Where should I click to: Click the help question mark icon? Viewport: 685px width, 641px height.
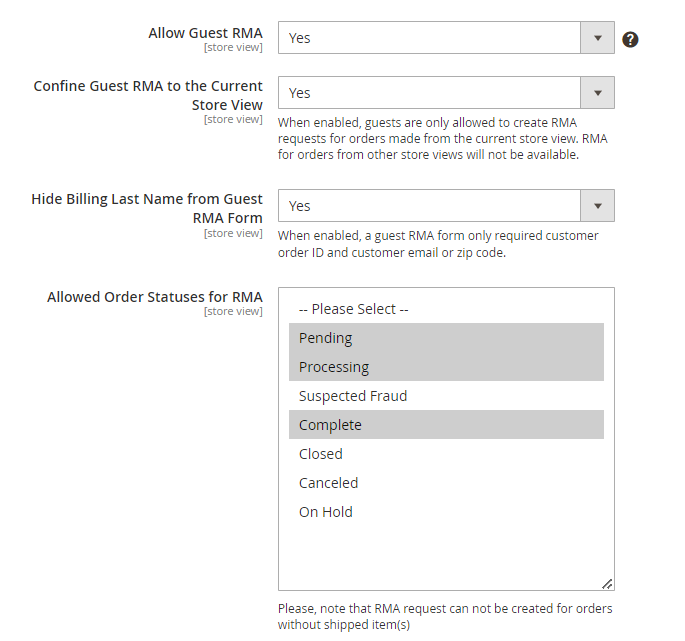click(630, 39)
